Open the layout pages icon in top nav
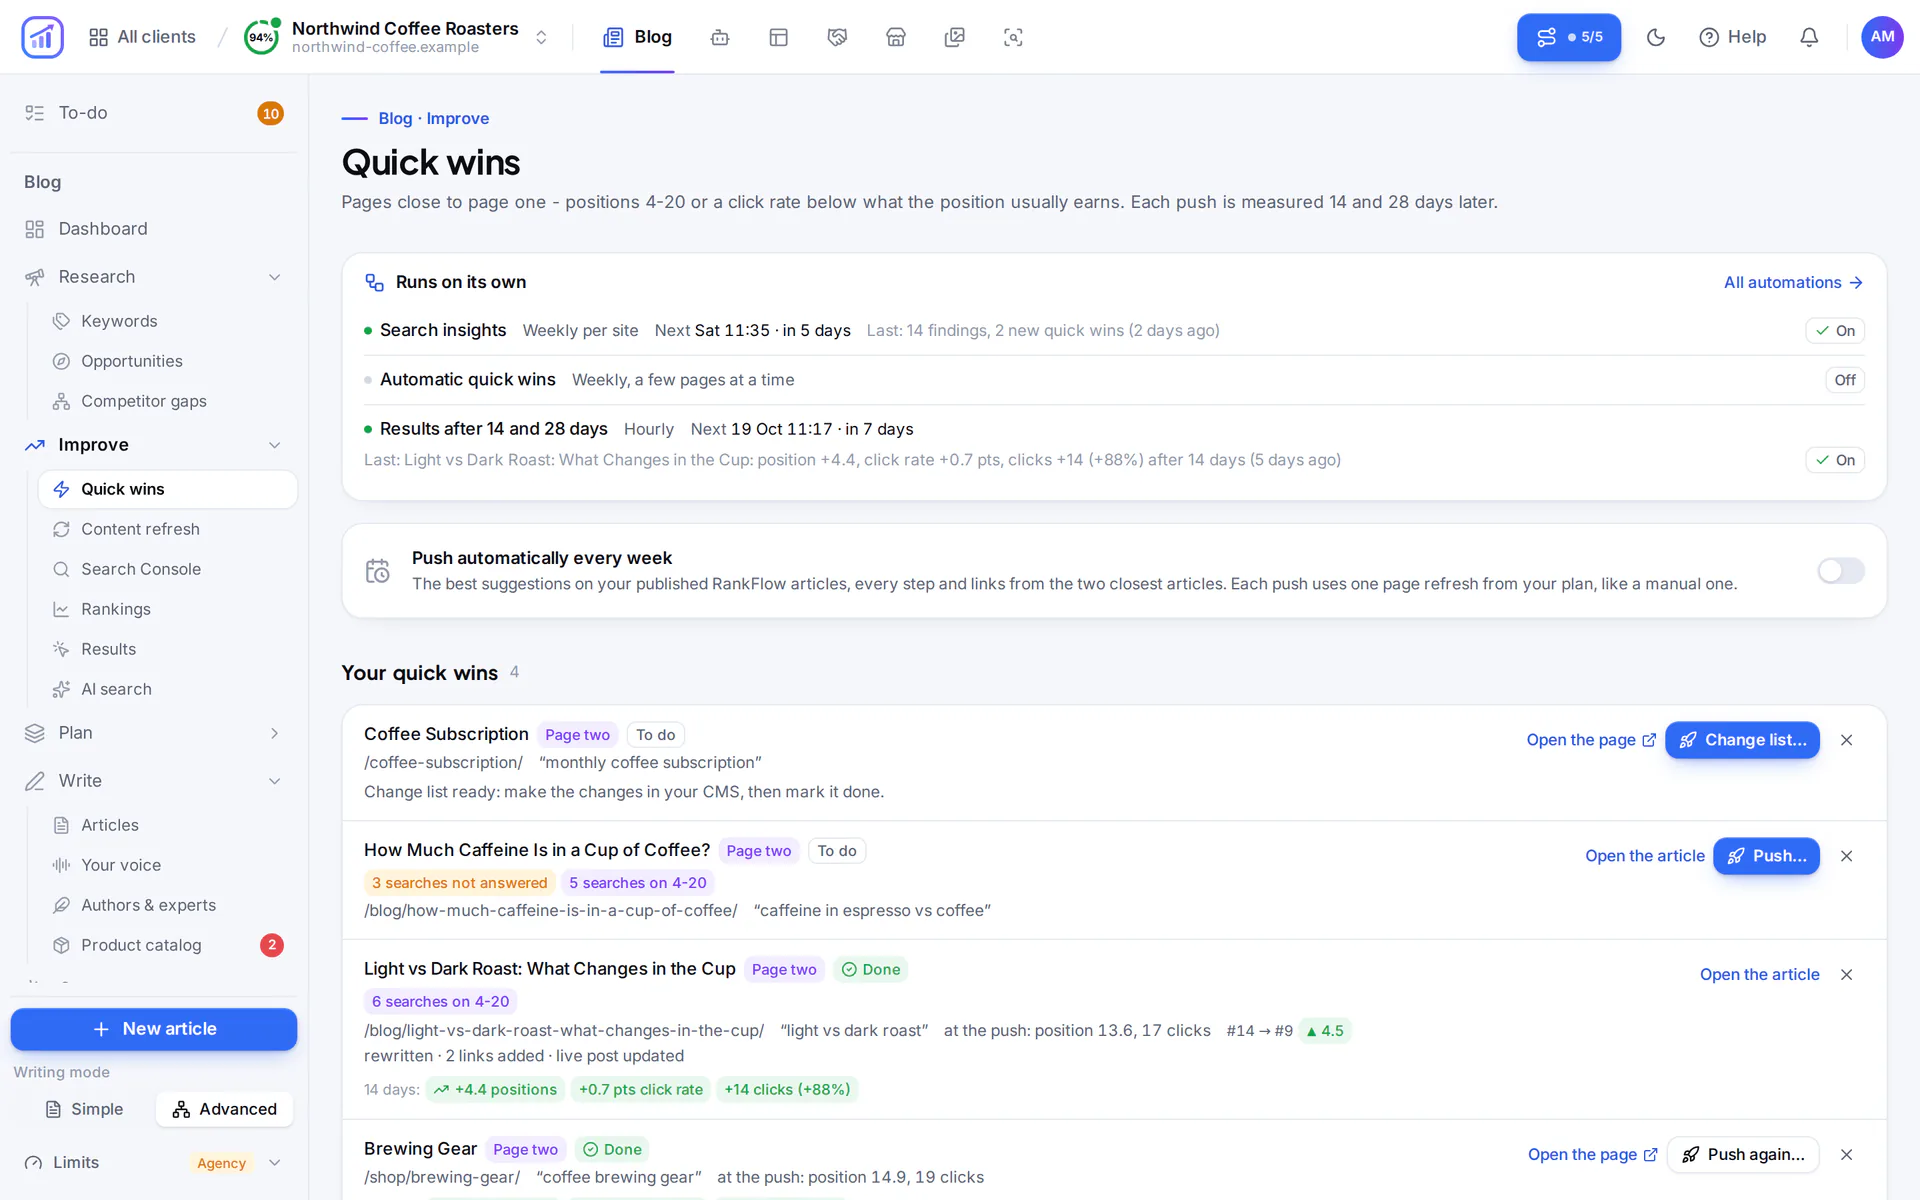This screenshot has height=1200, width=1920. coord(779,37)
